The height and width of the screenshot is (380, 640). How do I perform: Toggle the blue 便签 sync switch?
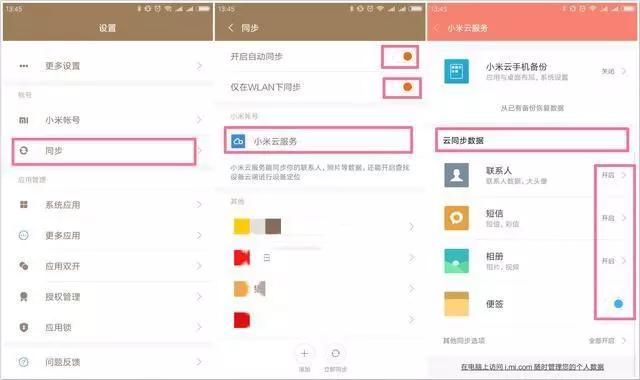[x=614, y=304]
